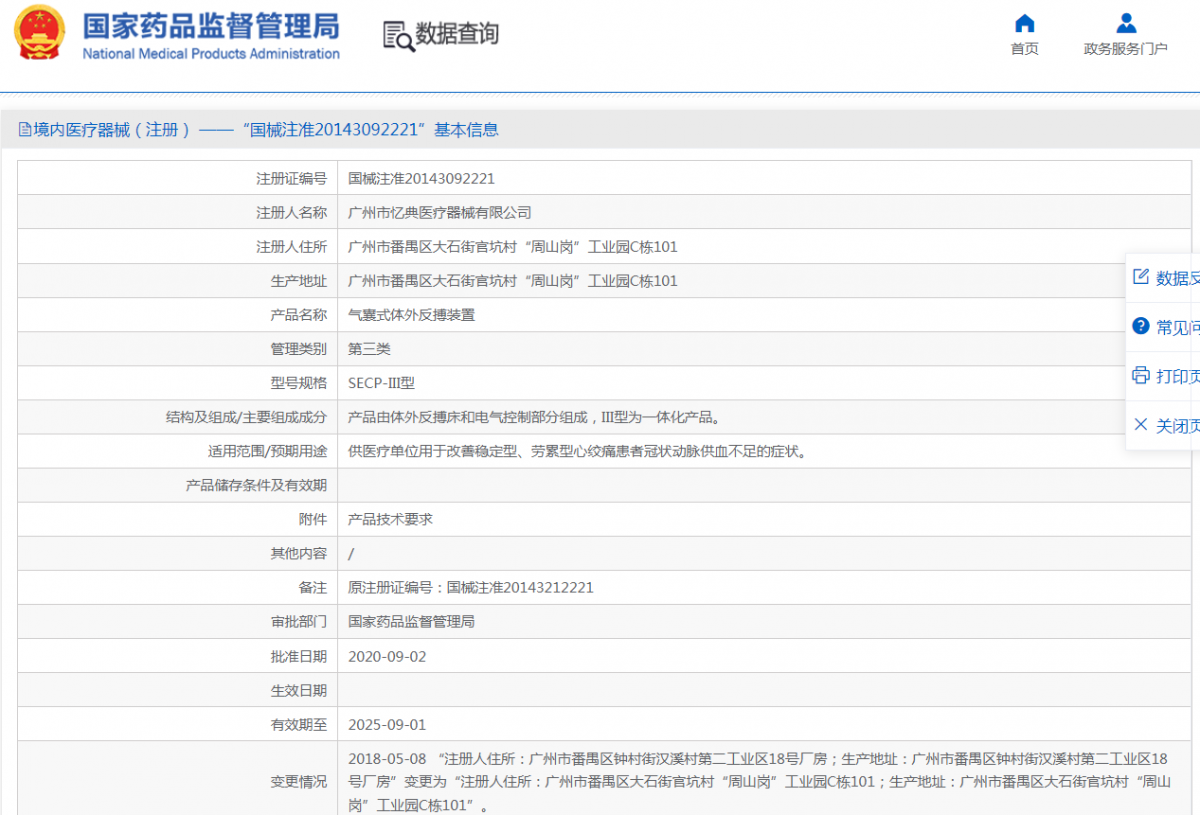
Task: Click the 型号规格 row label
Action: click(x=298, y=383)
